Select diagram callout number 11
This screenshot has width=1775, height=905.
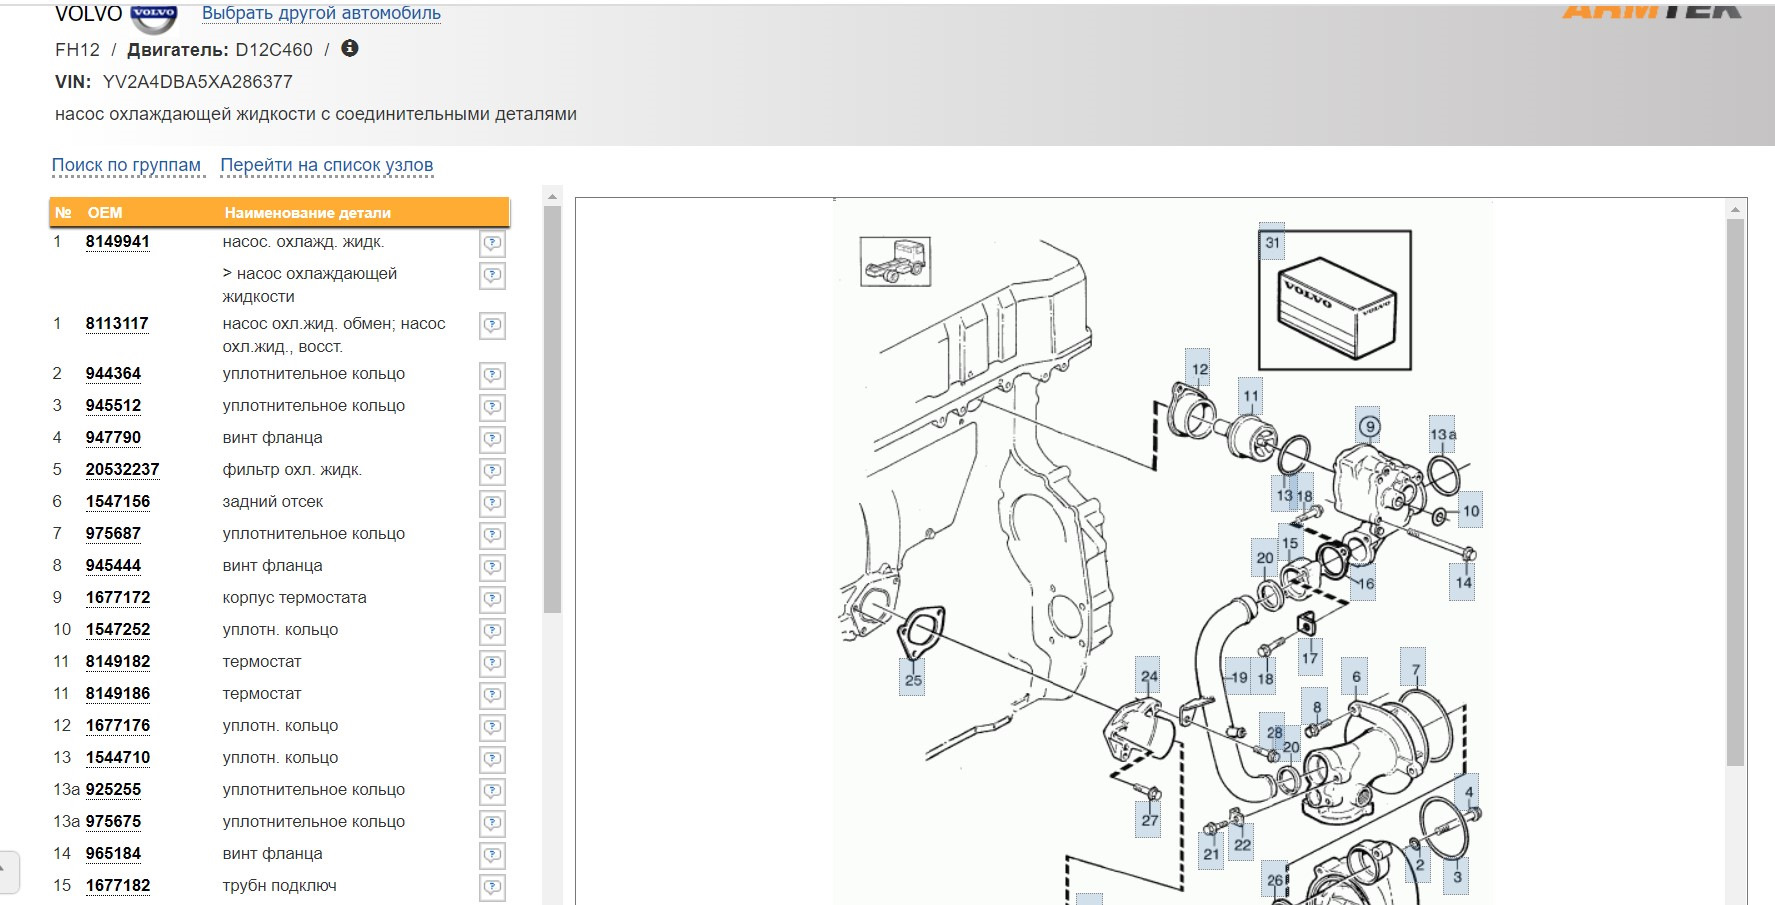coord(1250,396)
